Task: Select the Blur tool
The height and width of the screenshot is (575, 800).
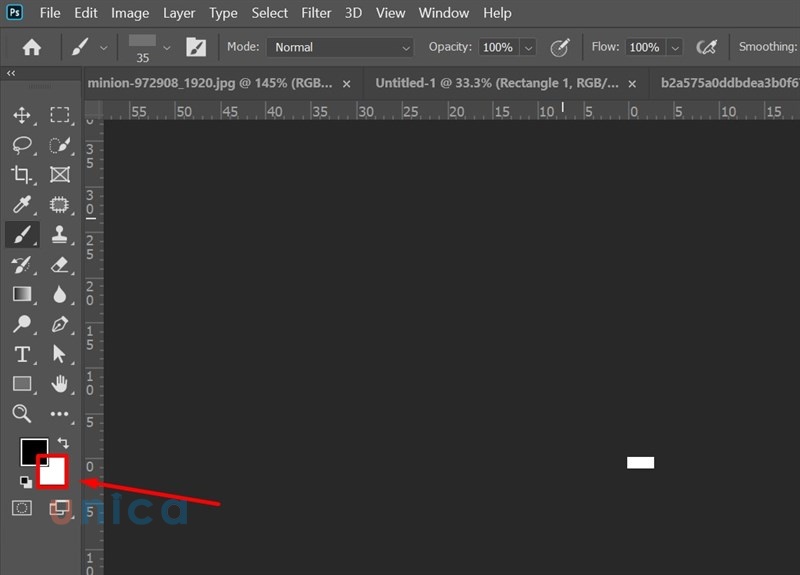Action: point(60,294)
